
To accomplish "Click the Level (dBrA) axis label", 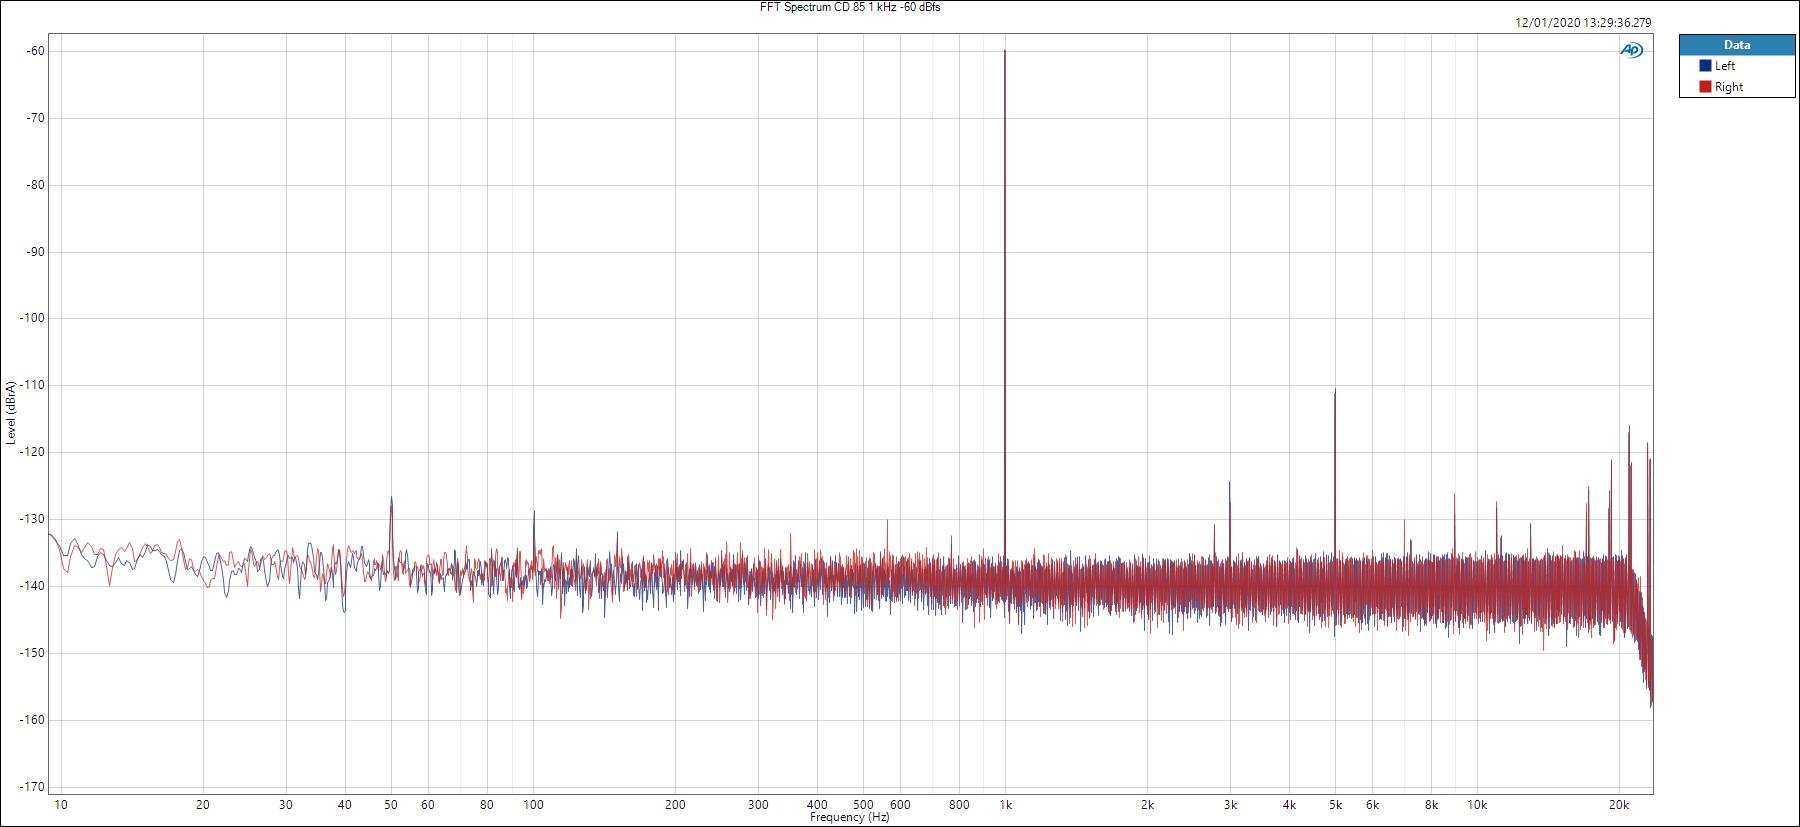I will (x=10, y=412).
